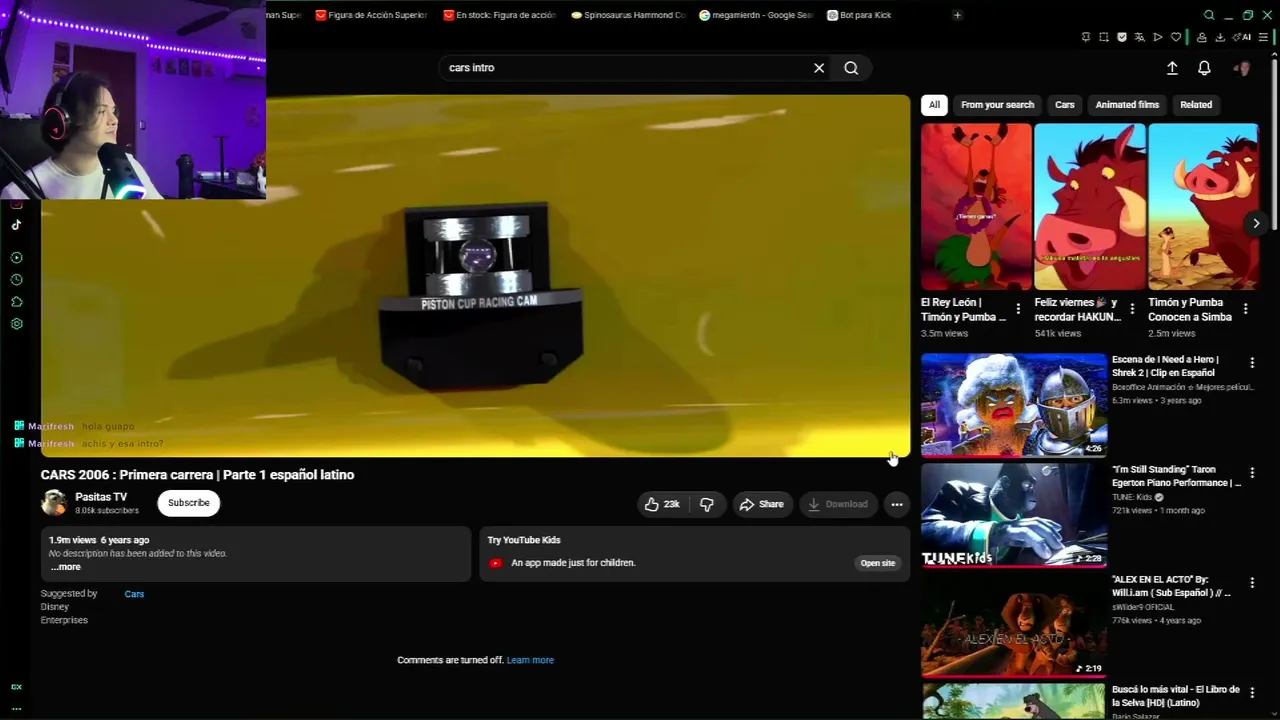The width and height of the screenshot is (1280, 720).
Task: Open YouTube notifications bell
Action: (1204, 68)
